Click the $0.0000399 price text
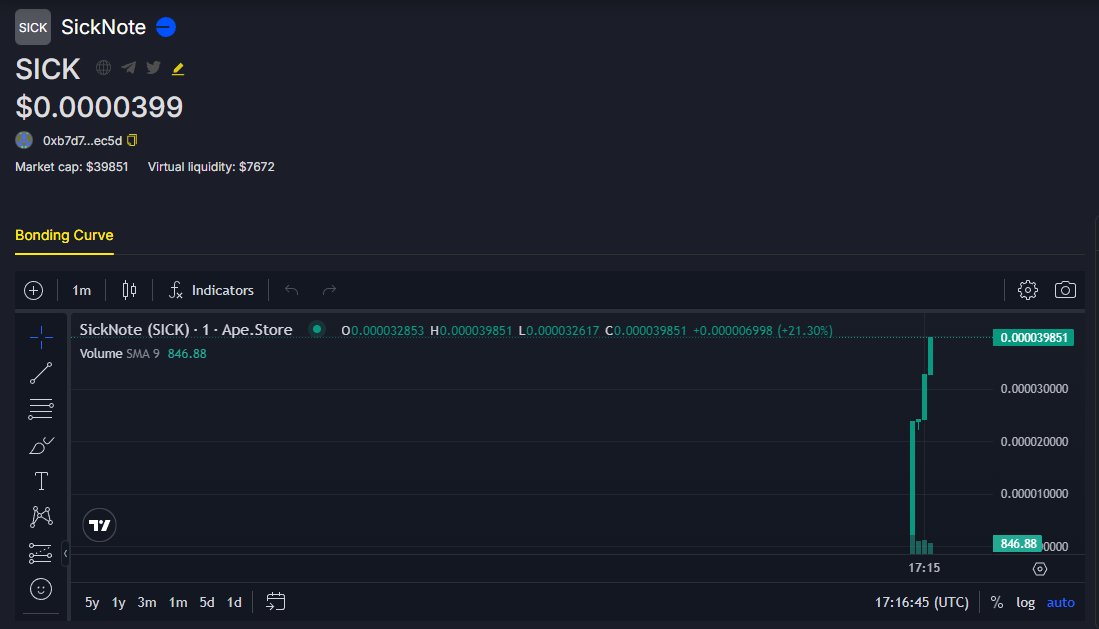 coord(99,107)
